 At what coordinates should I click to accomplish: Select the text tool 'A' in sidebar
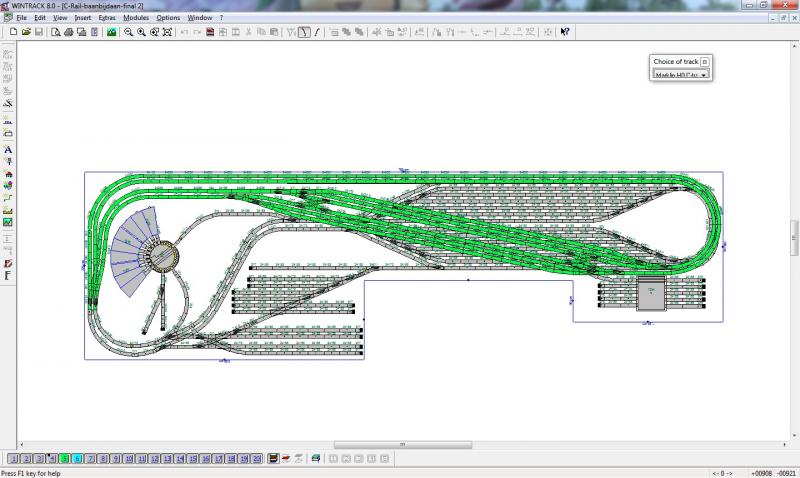8,149
